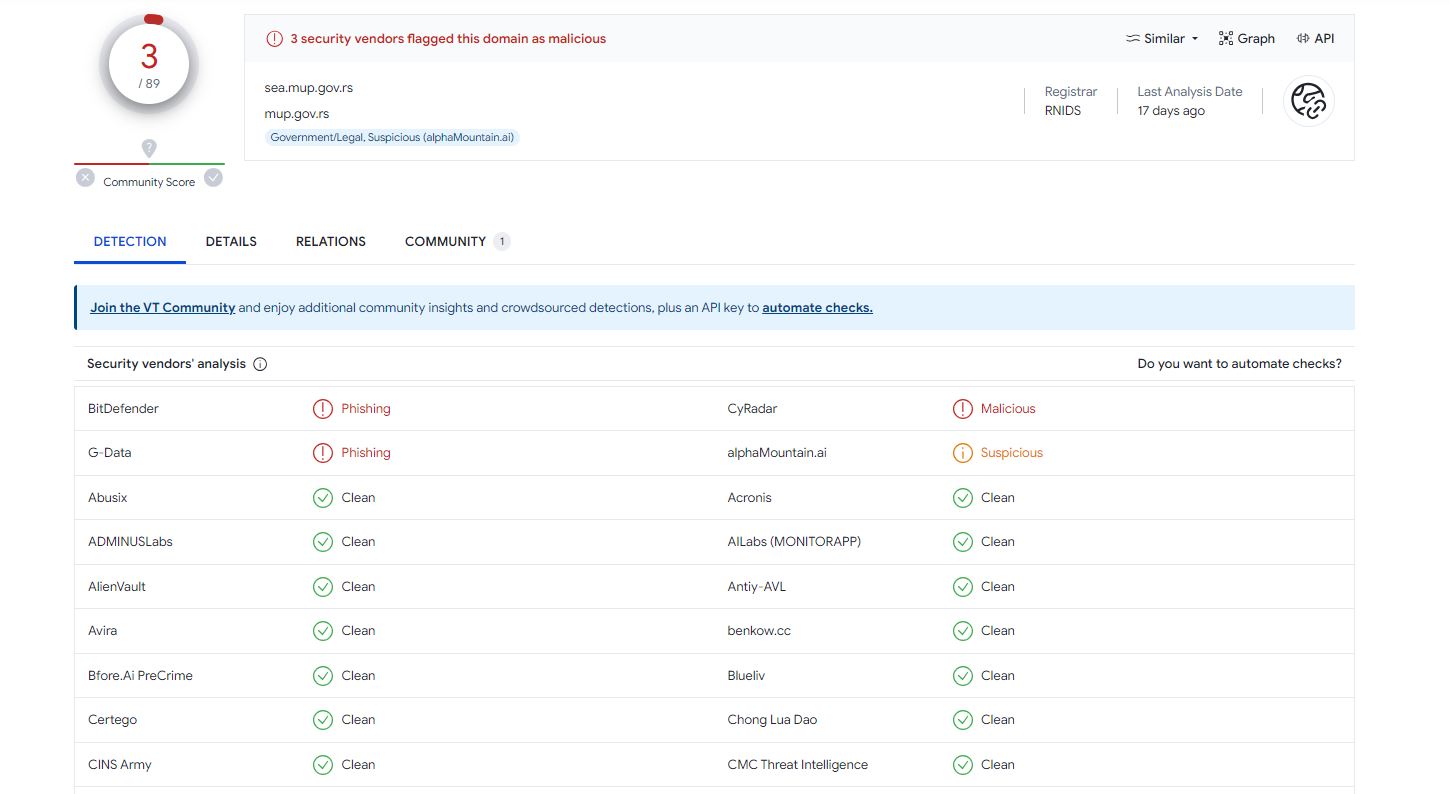This screenshot has height=794, width=1450.
Task: Click the AILabs (MONITORAPP) clean check icon
Action: click(963, 542)
